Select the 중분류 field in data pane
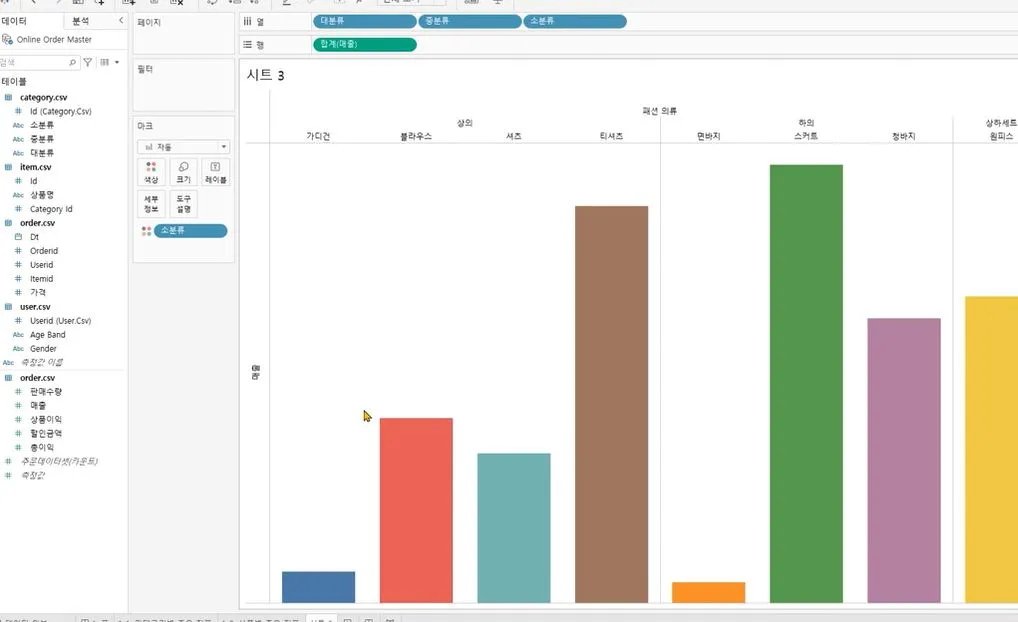The width and height of the screenshot is (1018, 622). 42,139
